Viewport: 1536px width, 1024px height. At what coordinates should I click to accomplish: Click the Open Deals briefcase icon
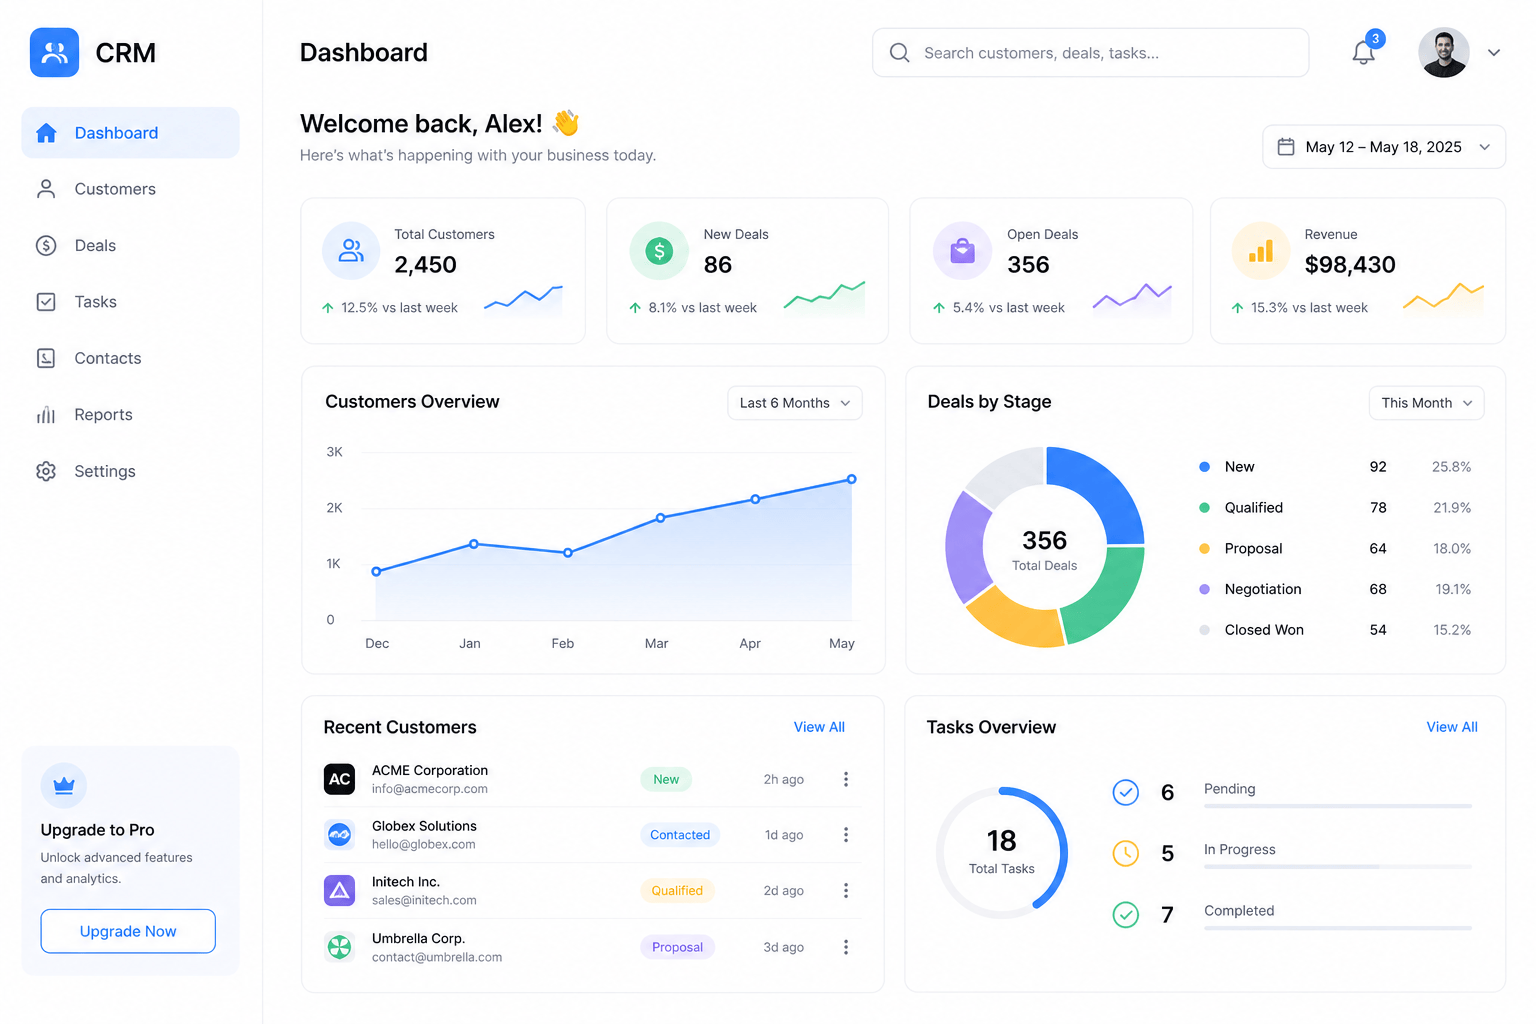pos(962,251)
